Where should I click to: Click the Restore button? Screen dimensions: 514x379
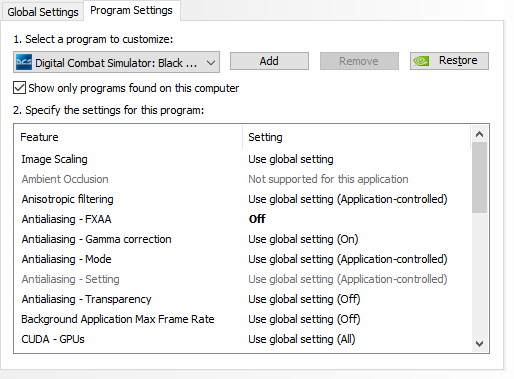tap(449, 61)
